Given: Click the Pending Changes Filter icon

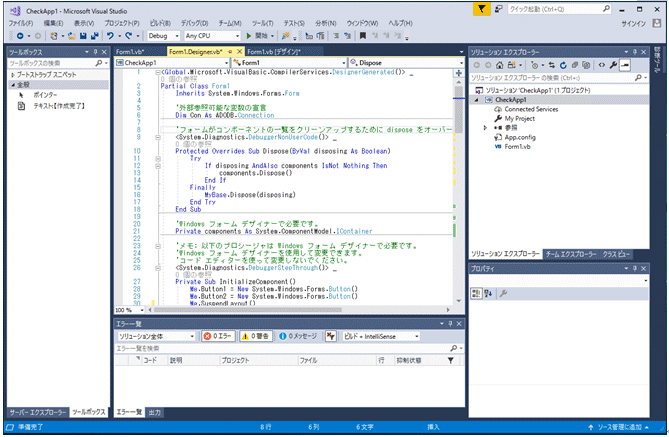Looking at the screenshot, I should 535,65.
